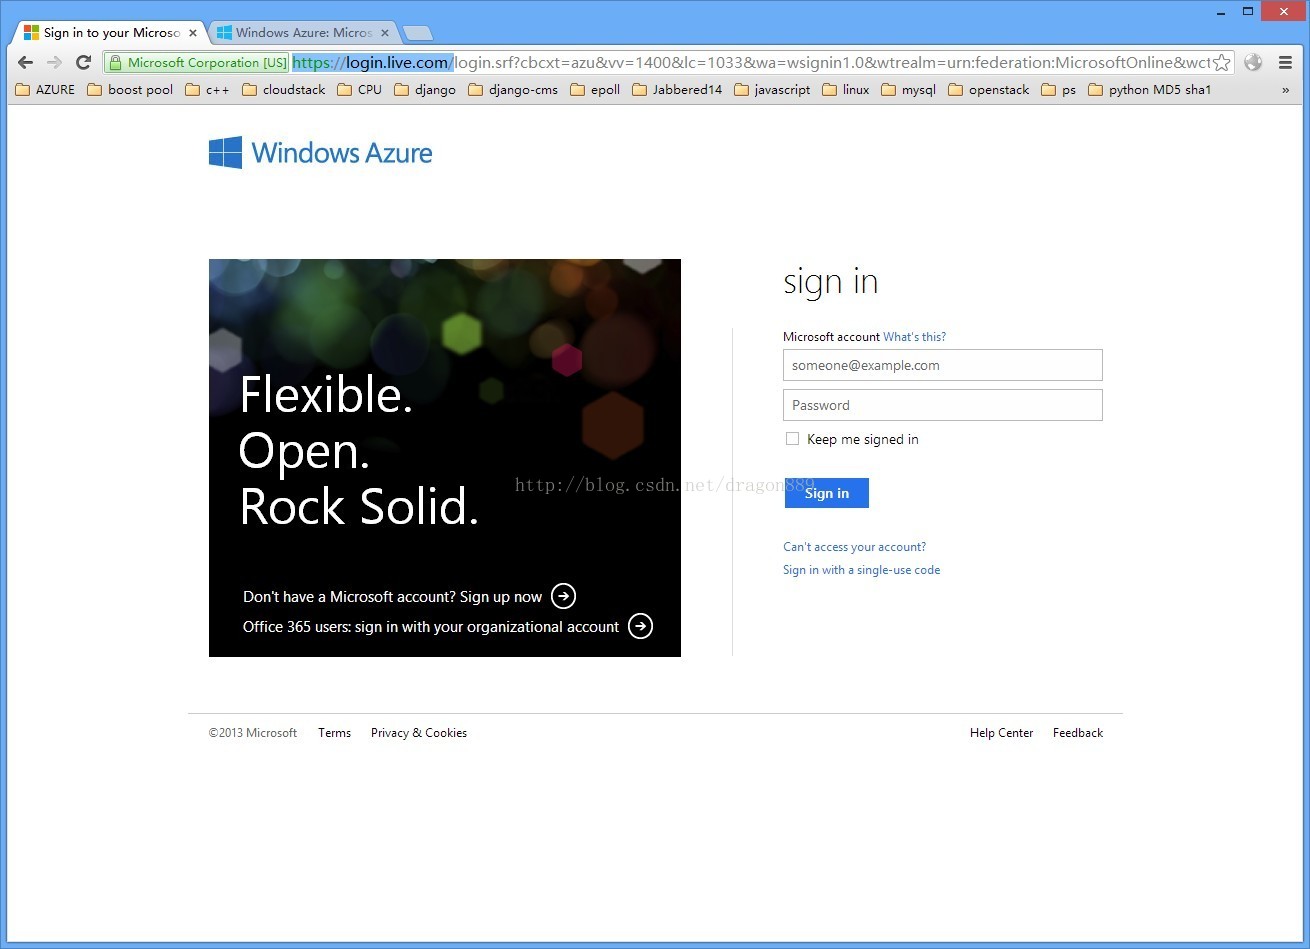
Task: Click the URL address bar
Action: tap(750, 62)
